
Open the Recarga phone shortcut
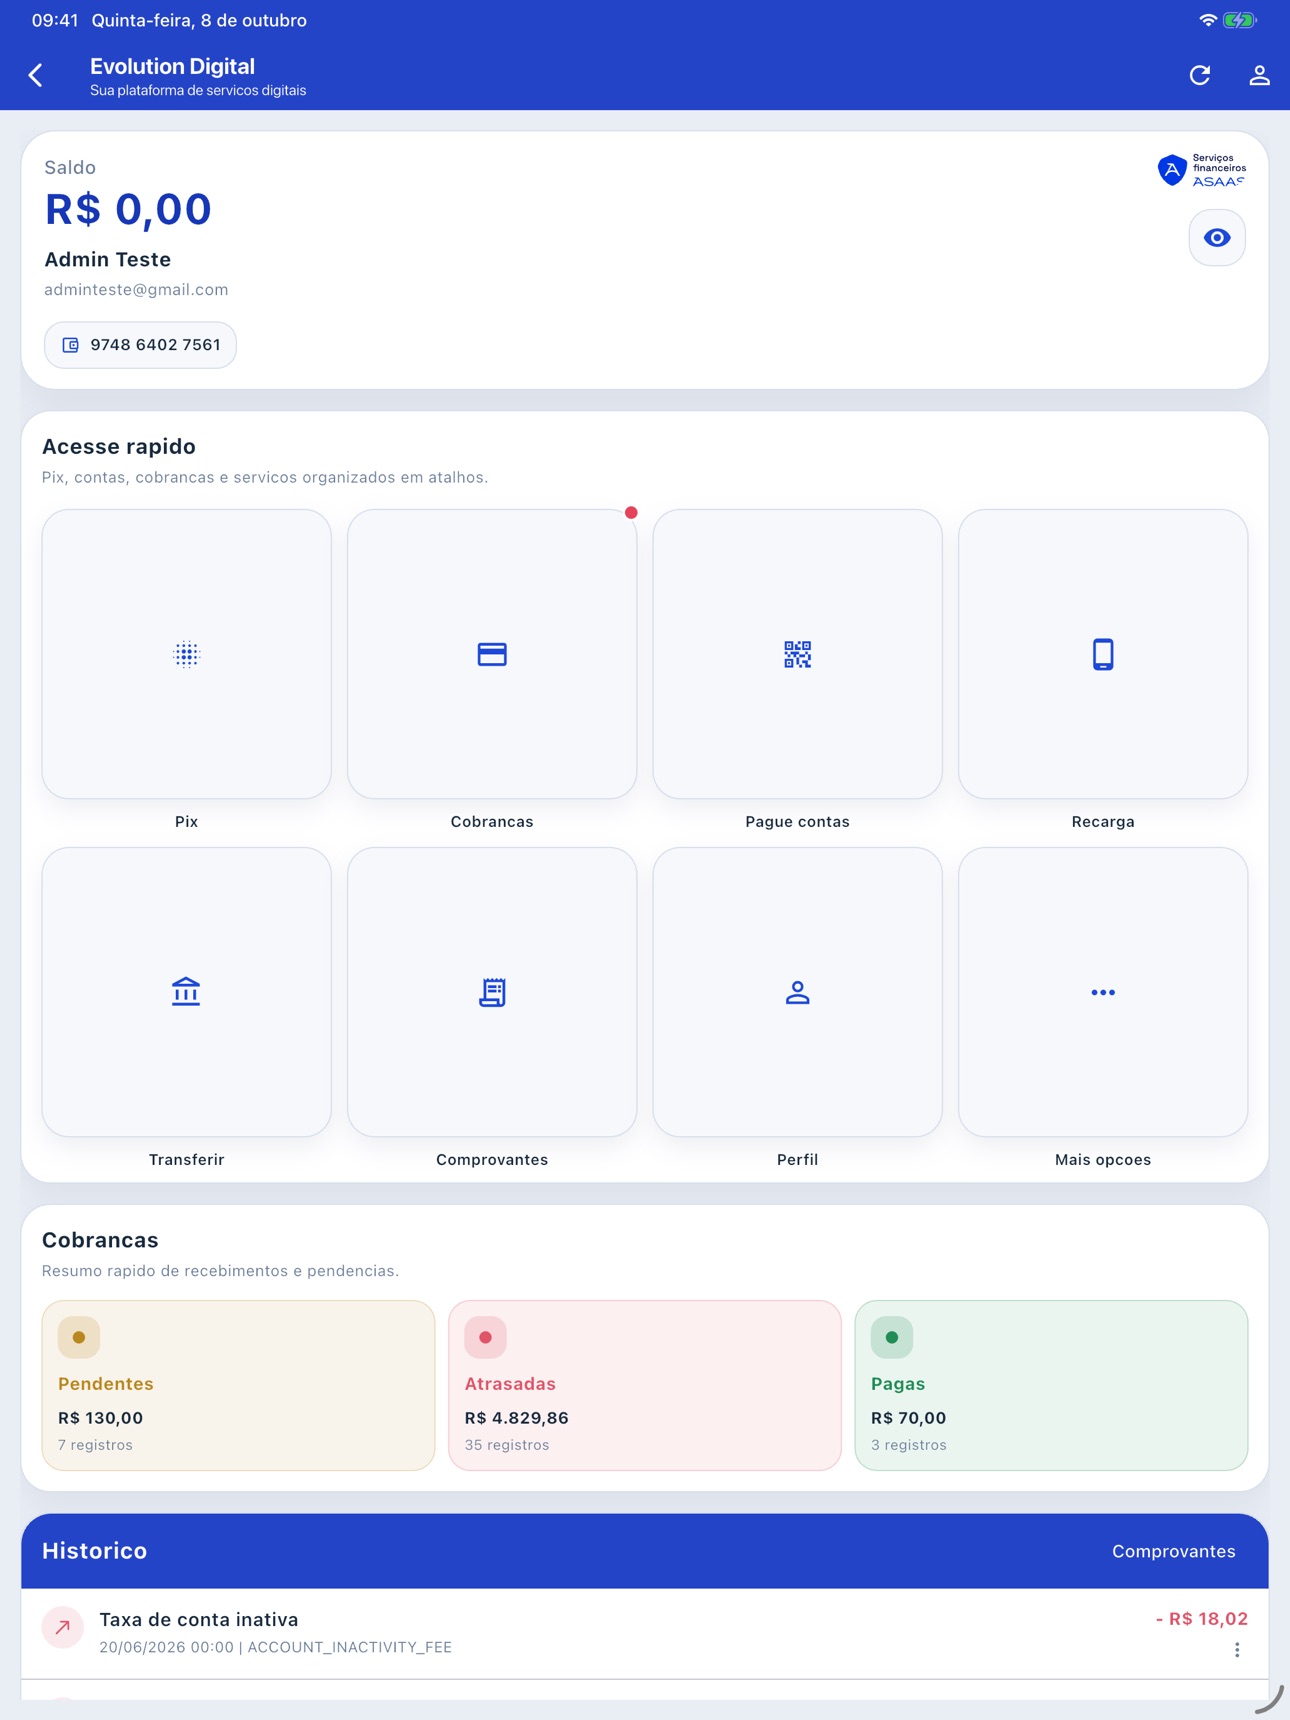1103,654
